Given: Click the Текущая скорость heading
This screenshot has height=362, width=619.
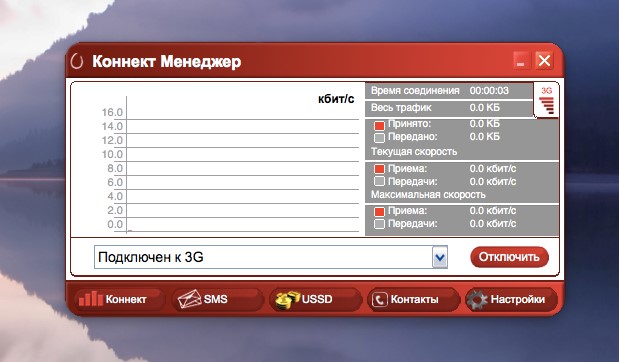Looking at the screenshot, I should (414, 152).
